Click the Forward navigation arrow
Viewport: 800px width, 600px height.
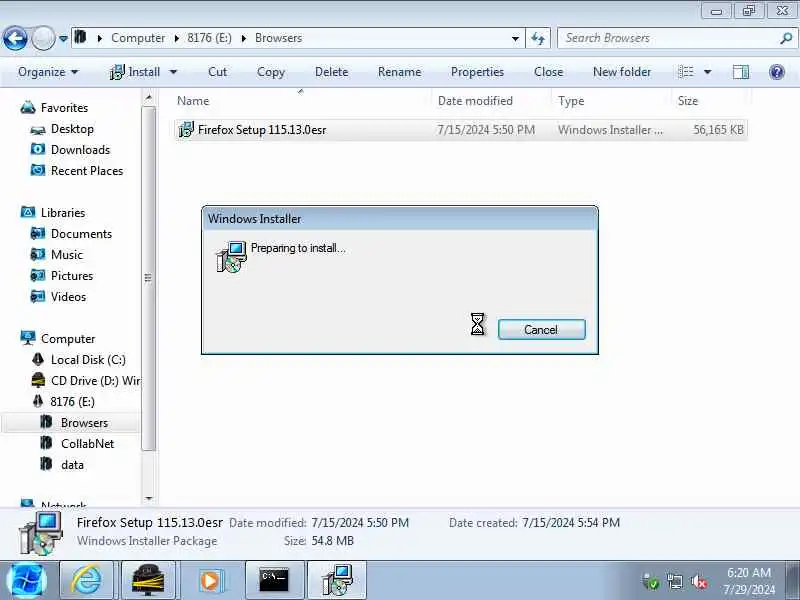[43, 38]
